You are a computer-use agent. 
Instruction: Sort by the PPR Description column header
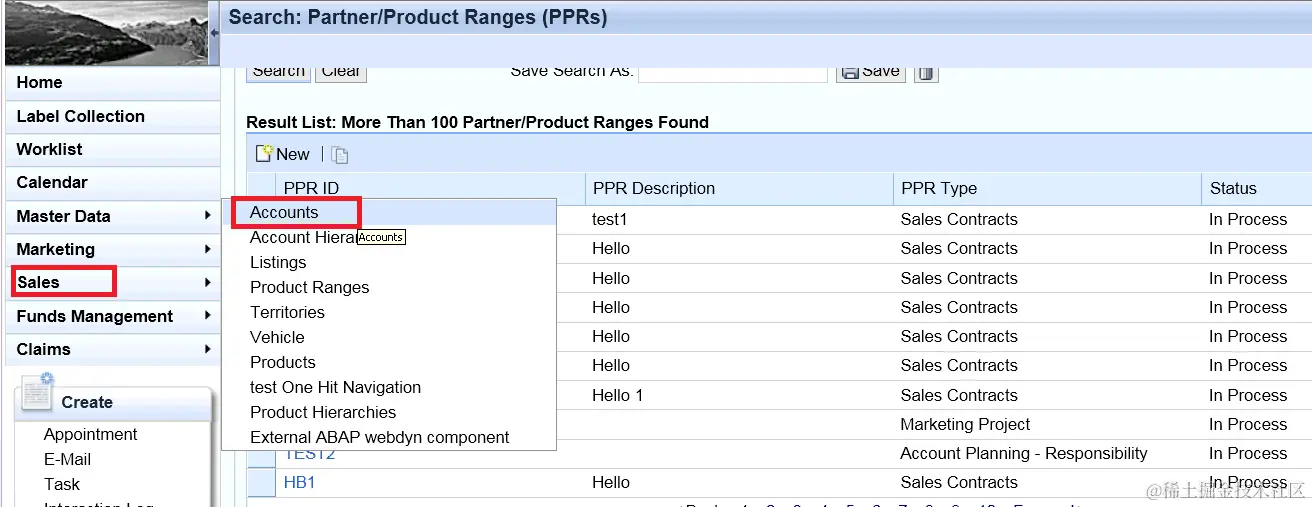[x=653, y=188]
